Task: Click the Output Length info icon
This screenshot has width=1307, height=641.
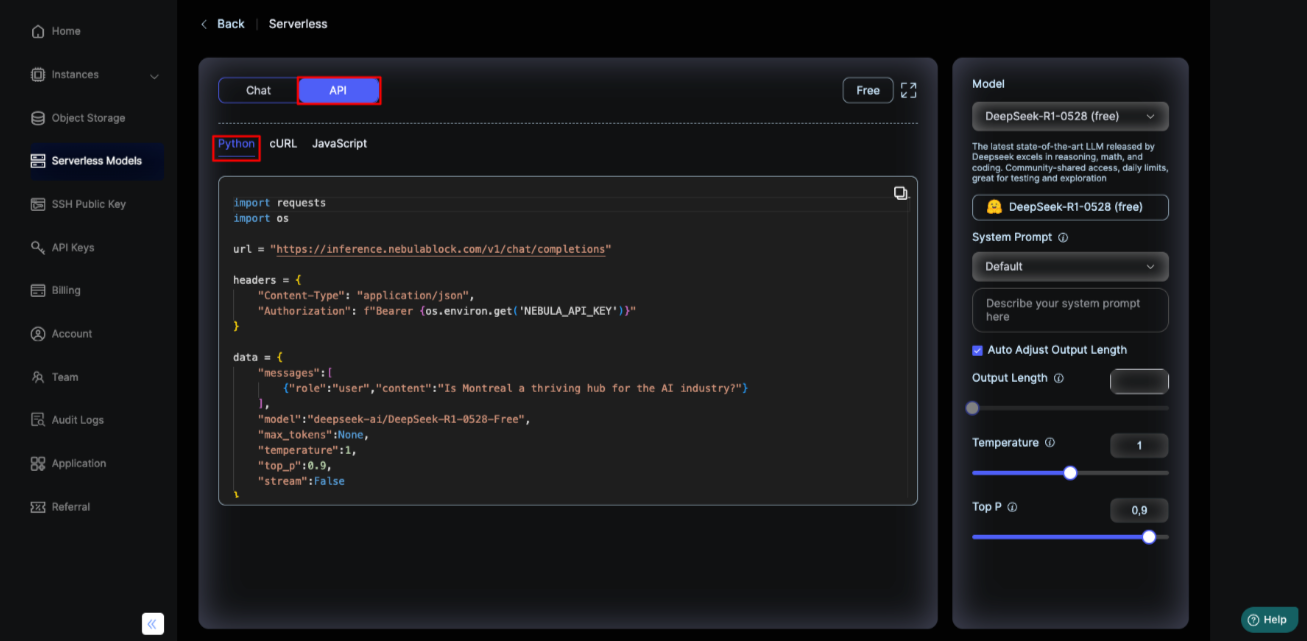Action: click(x=1059, y=379)
